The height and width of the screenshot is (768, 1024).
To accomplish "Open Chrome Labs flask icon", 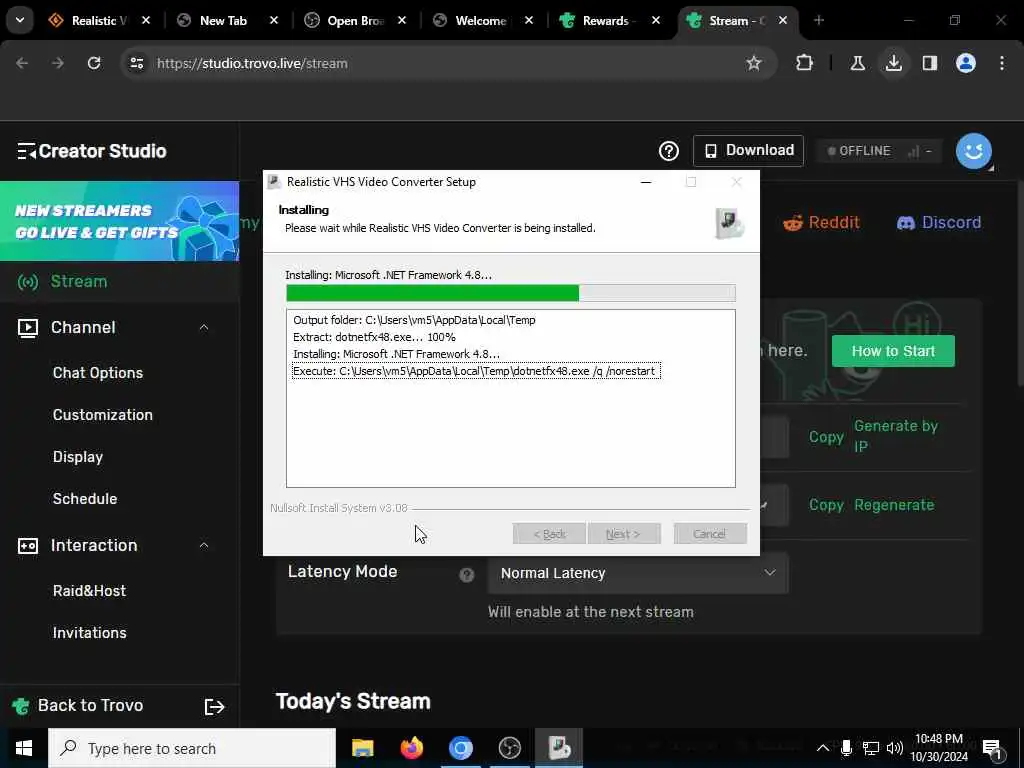I will coord(857,63).
